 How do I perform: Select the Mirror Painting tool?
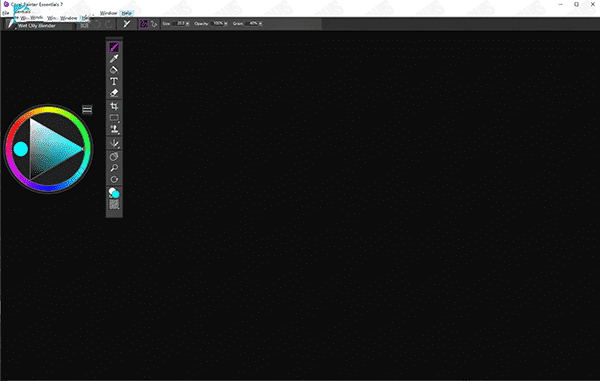[114, 143]
